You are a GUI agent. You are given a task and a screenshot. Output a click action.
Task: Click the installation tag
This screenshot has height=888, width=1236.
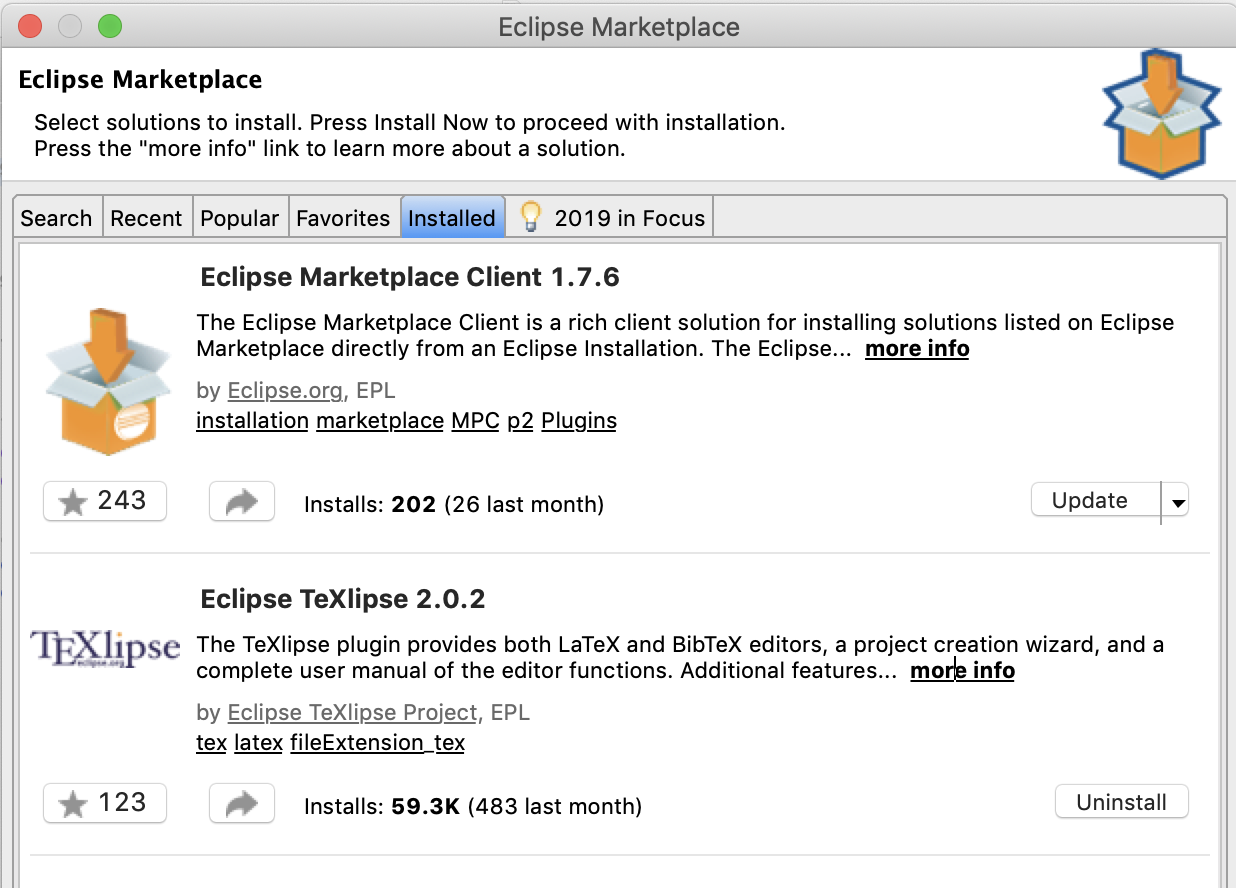(x=252, y=421)
